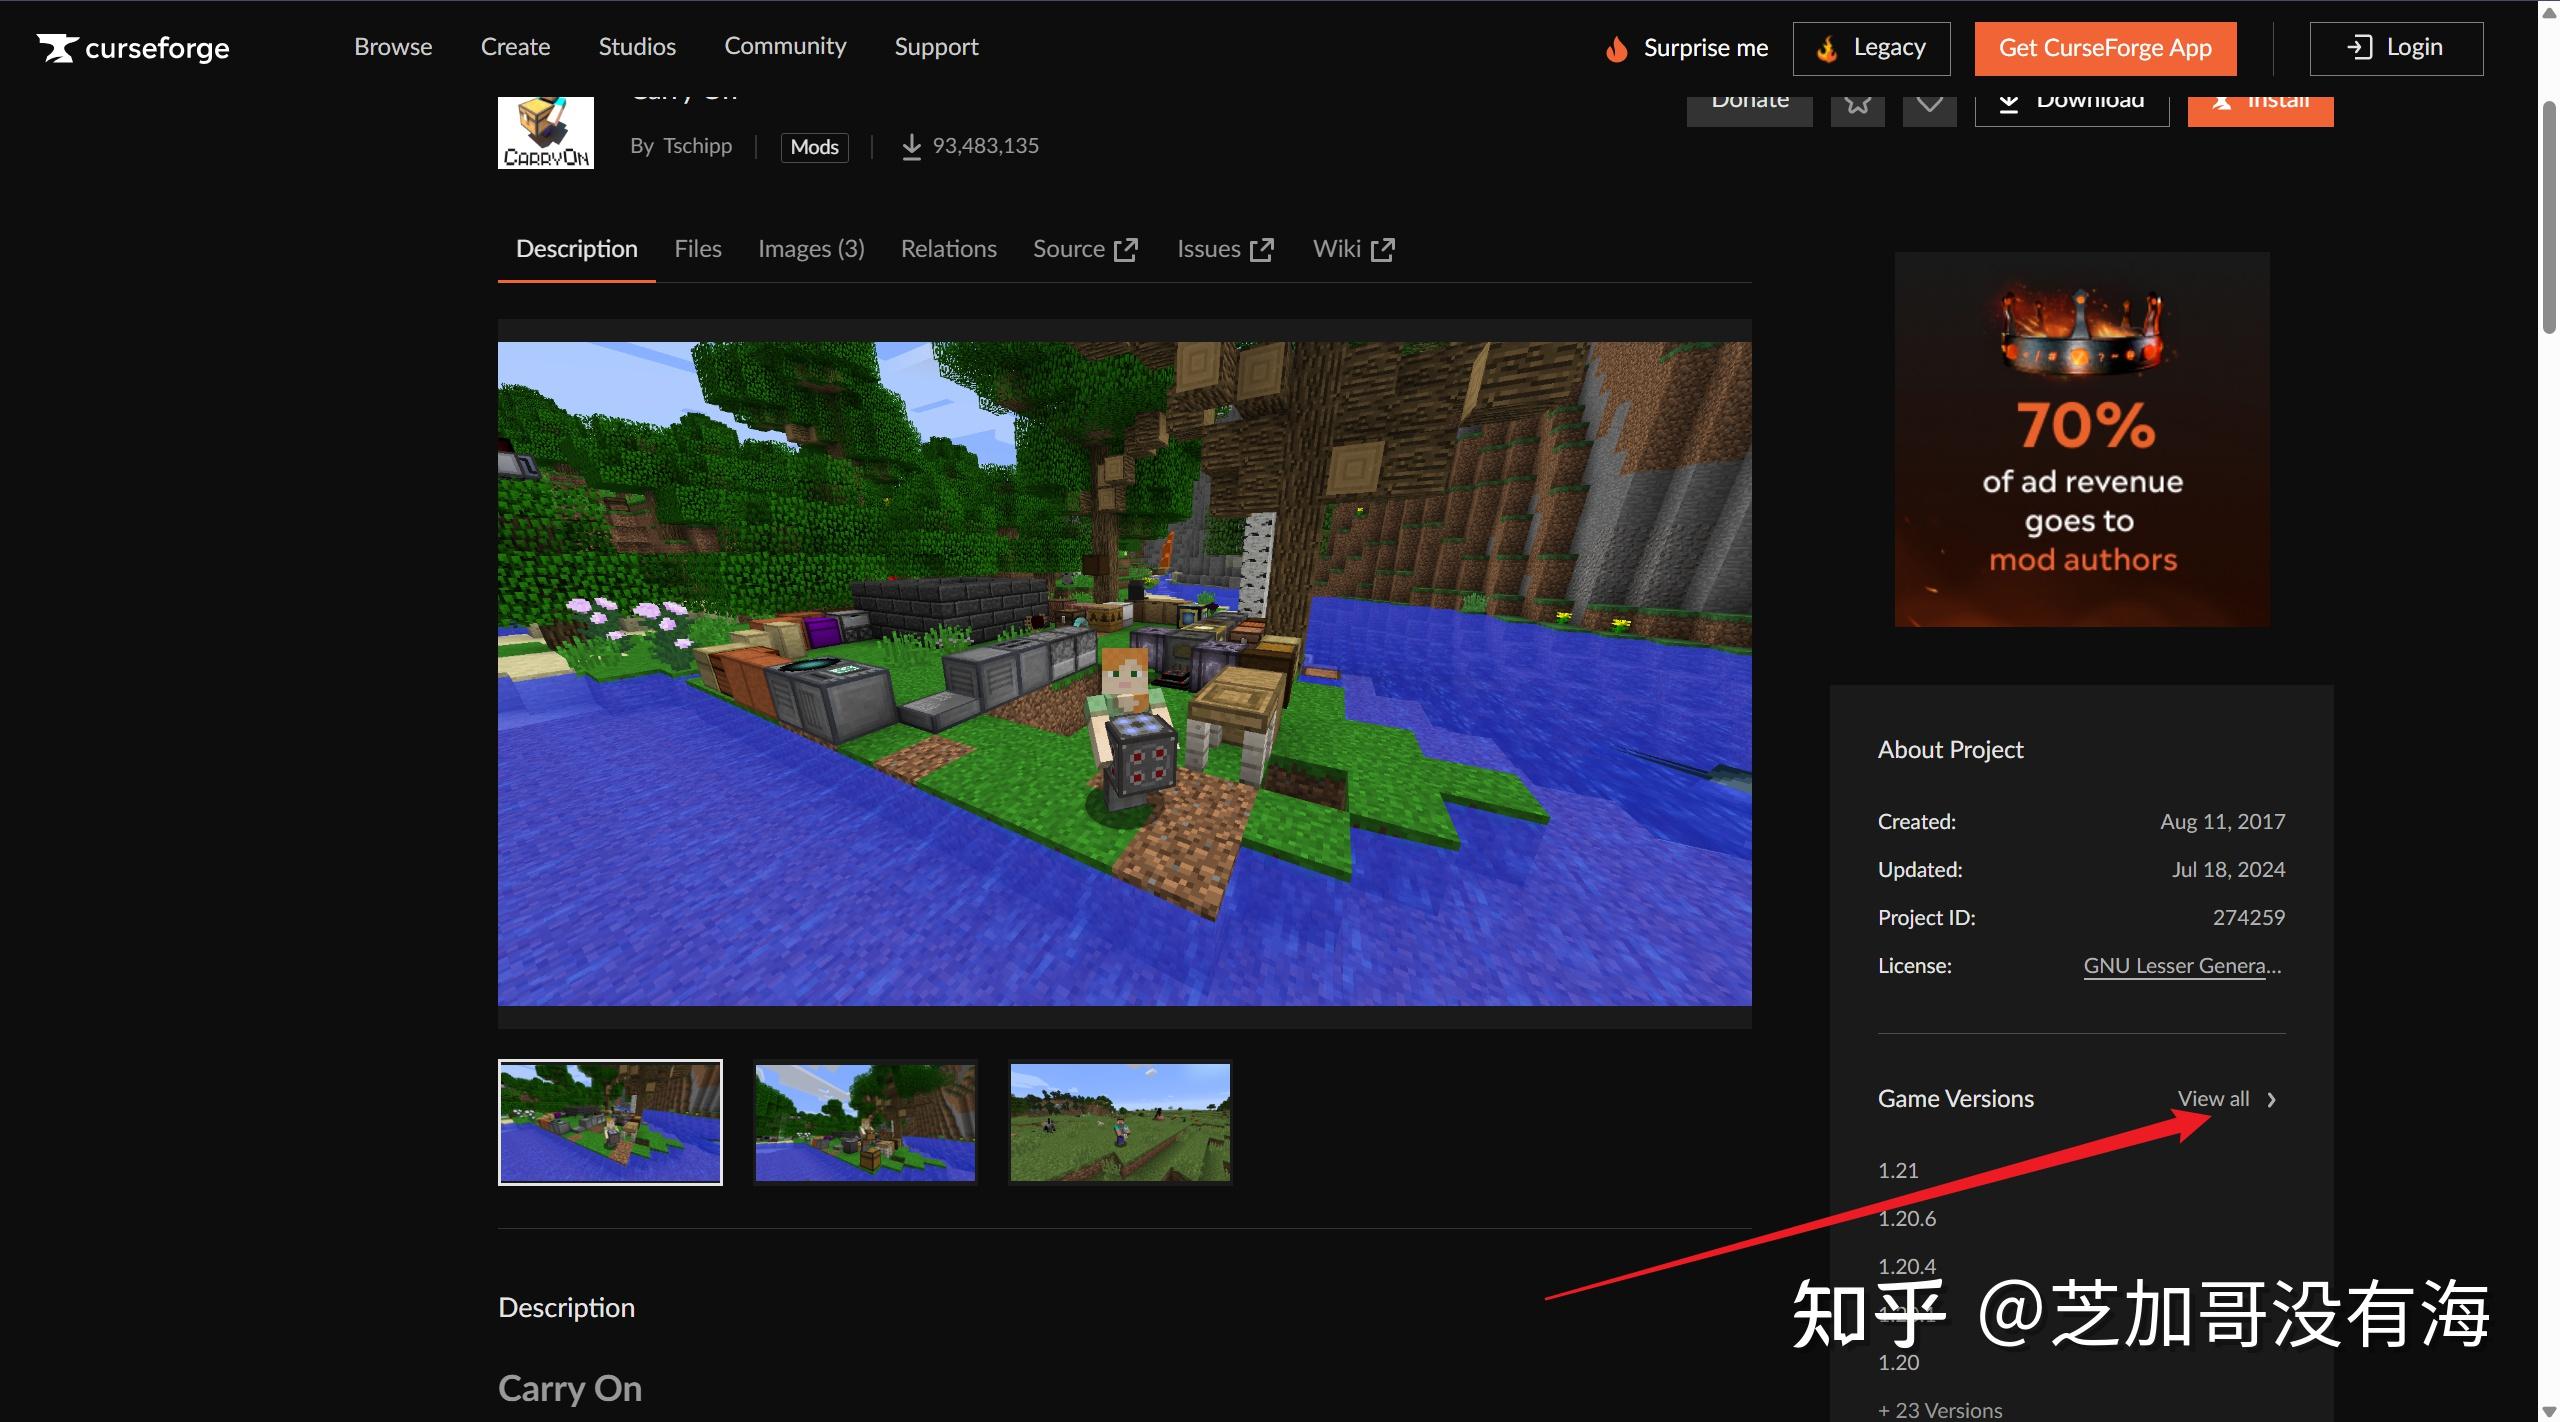Select game version 1.20.6
This screenshot has height=1422, width=2560.
1907,1219
